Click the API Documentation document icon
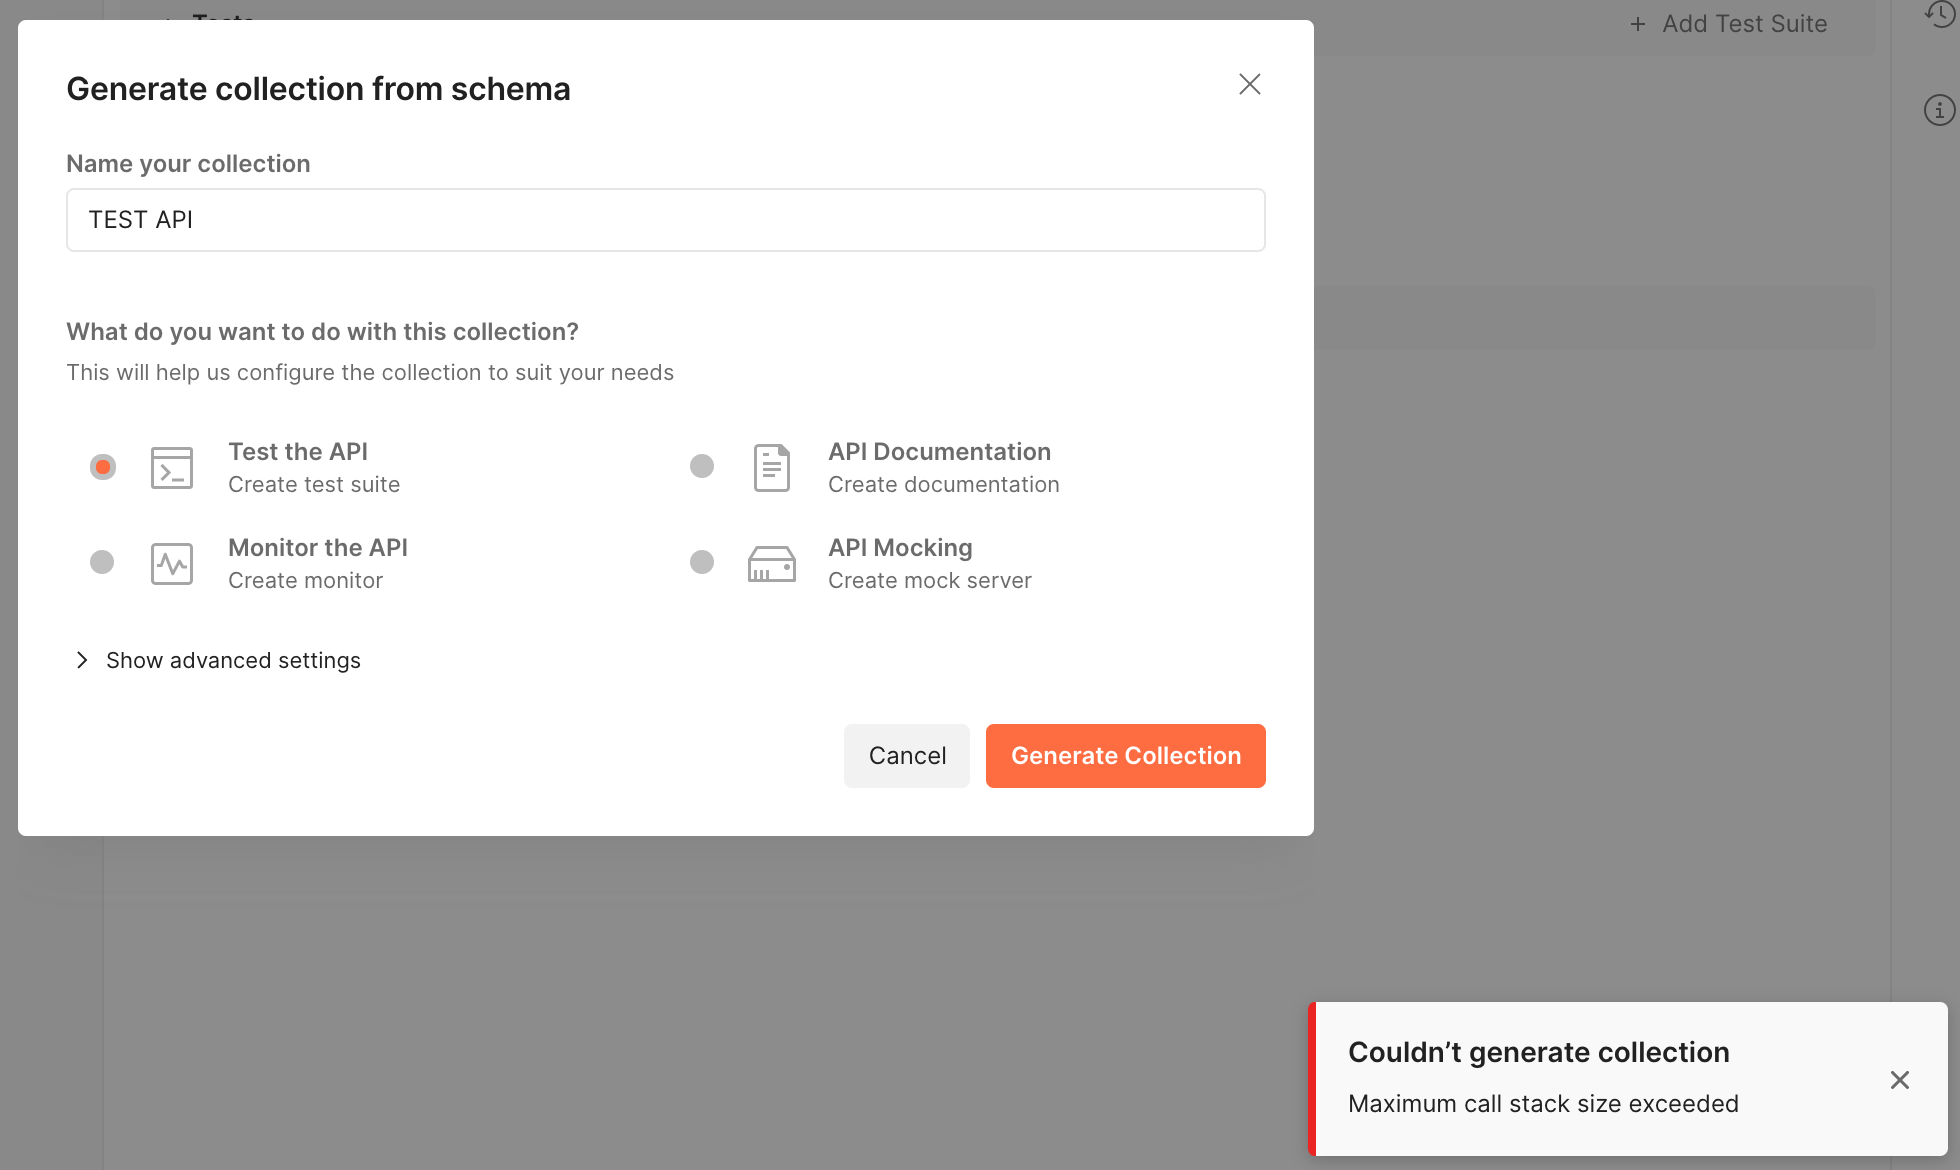The height and width of the screenshot is (1170, 1960). pos(771,466)
